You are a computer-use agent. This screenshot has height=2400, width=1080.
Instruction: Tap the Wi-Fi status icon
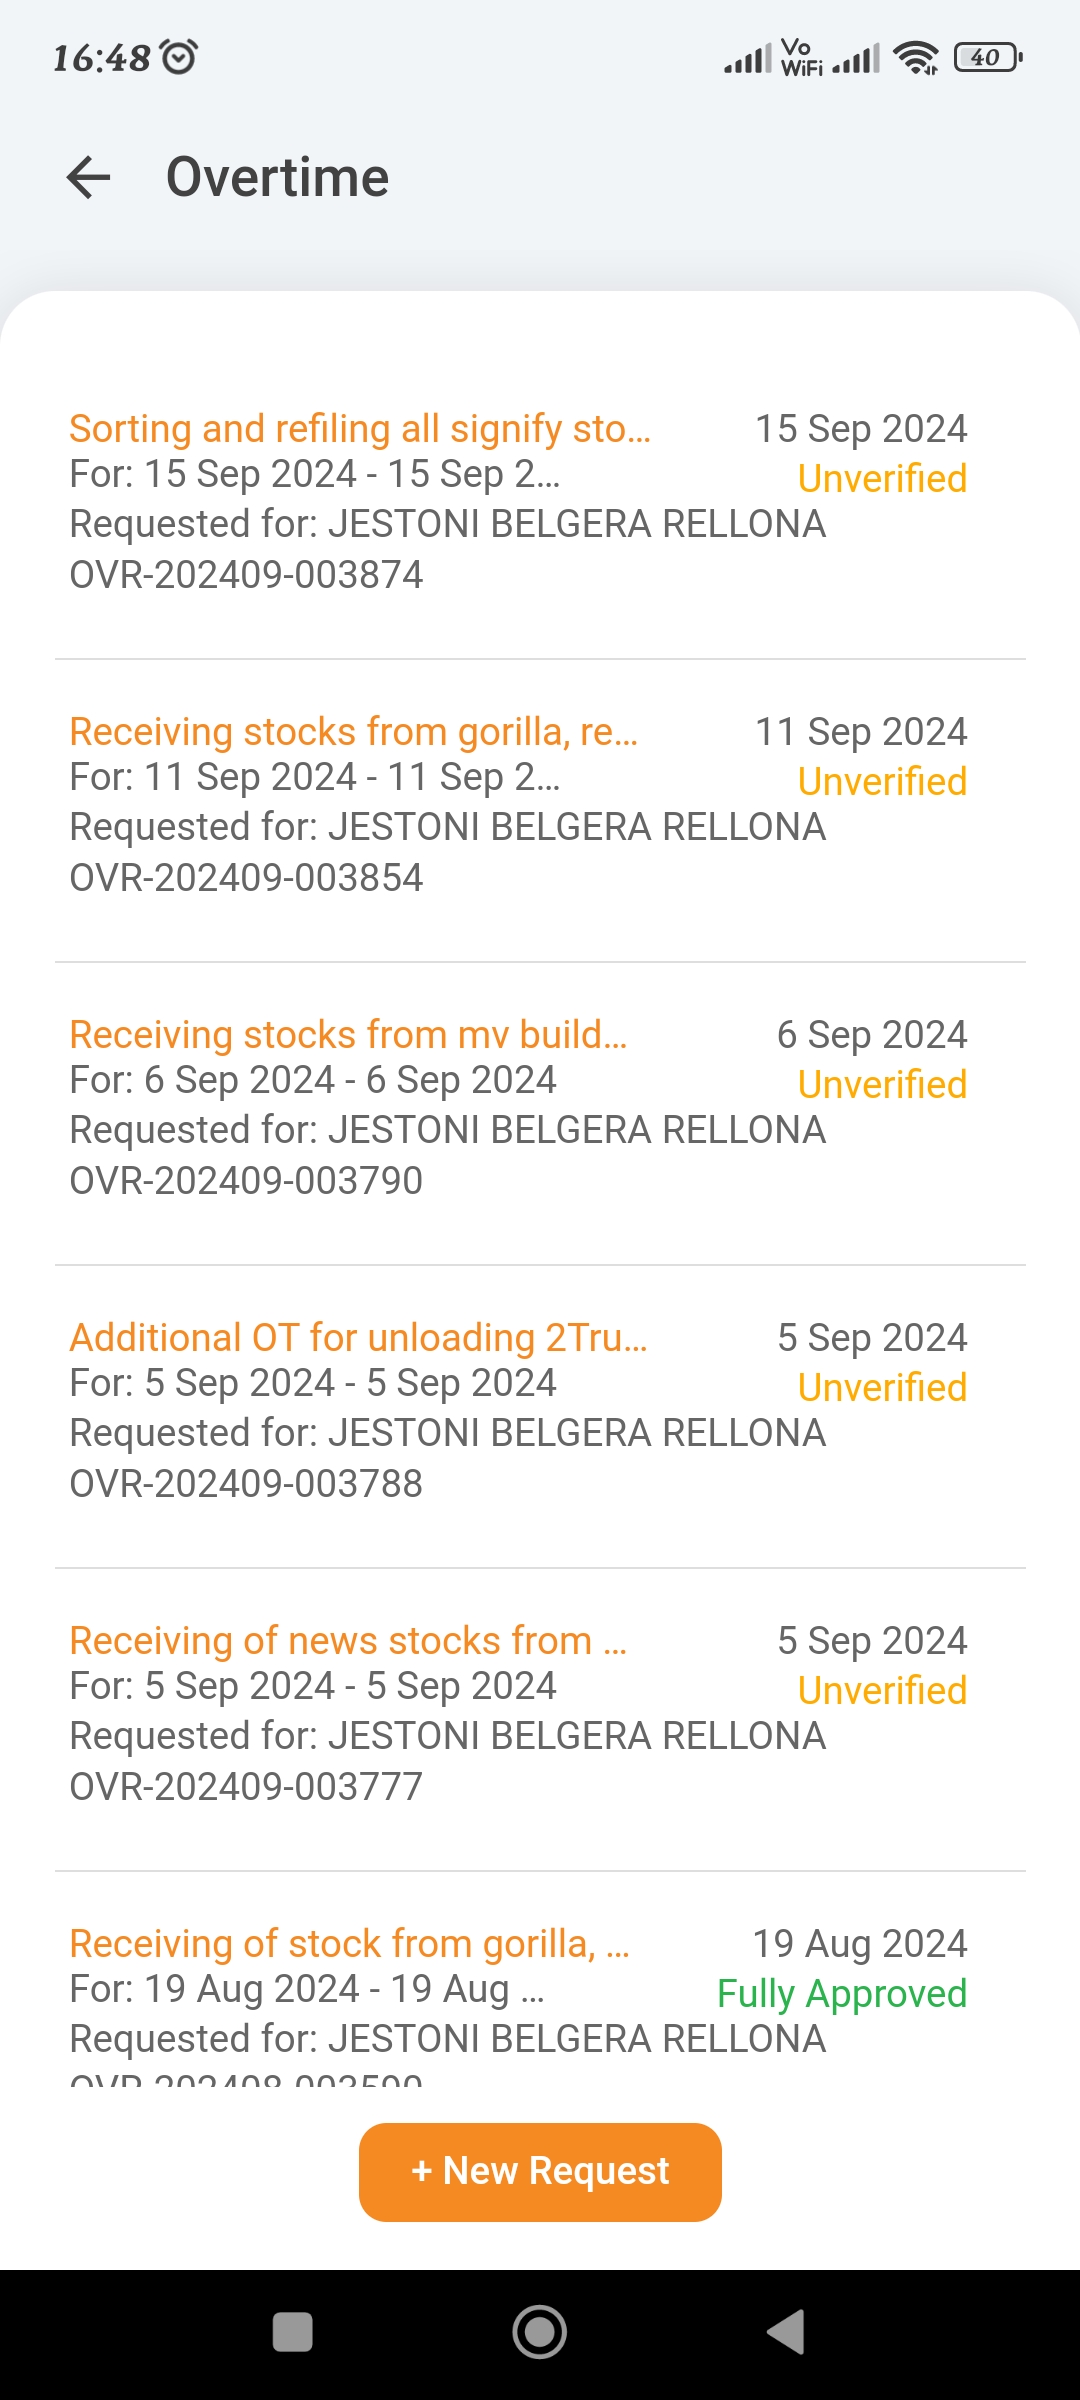916,58
